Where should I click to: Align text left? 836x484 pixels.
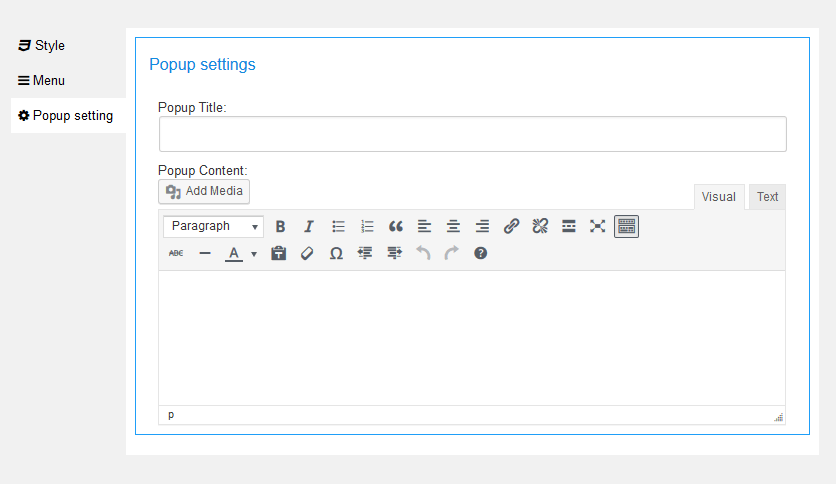click(x=424, y=227)
